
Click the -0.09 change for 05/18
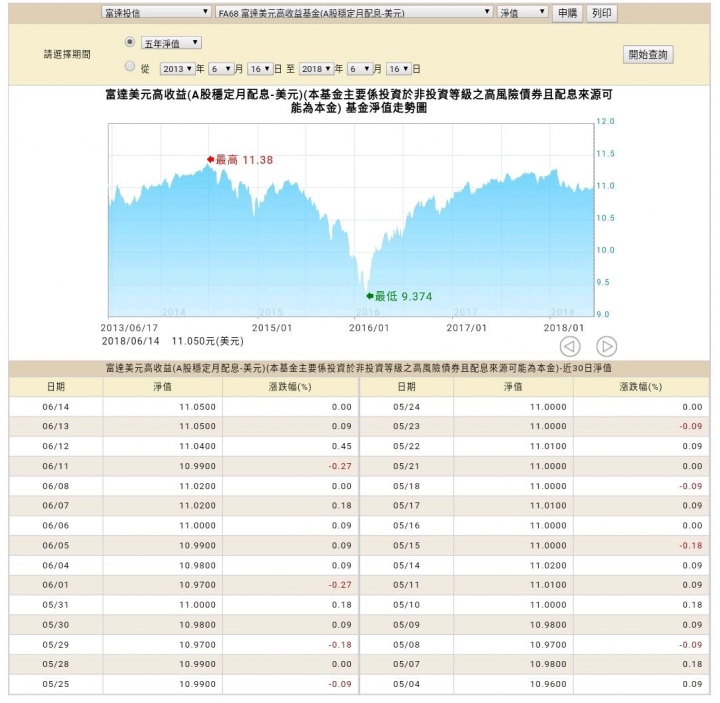(x=691, y=486)
